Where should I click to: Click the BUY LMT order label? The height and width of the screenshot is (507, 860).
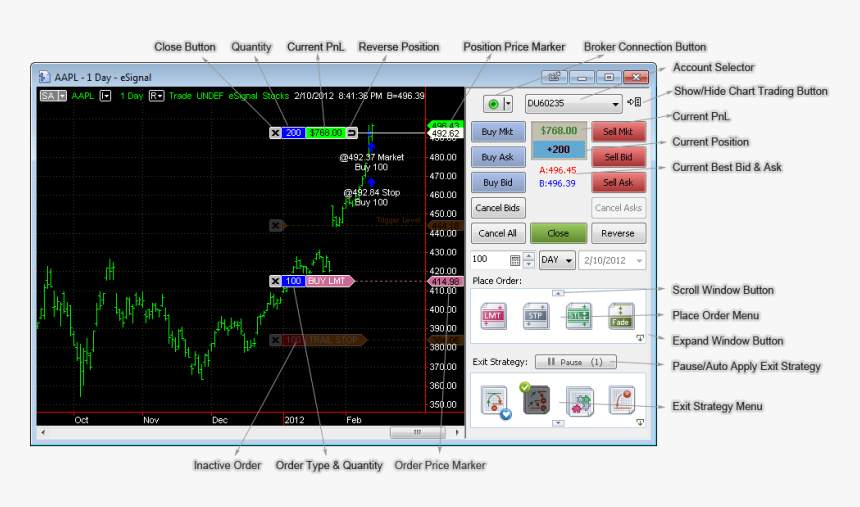pyautogui.click(x=328, y=281)
